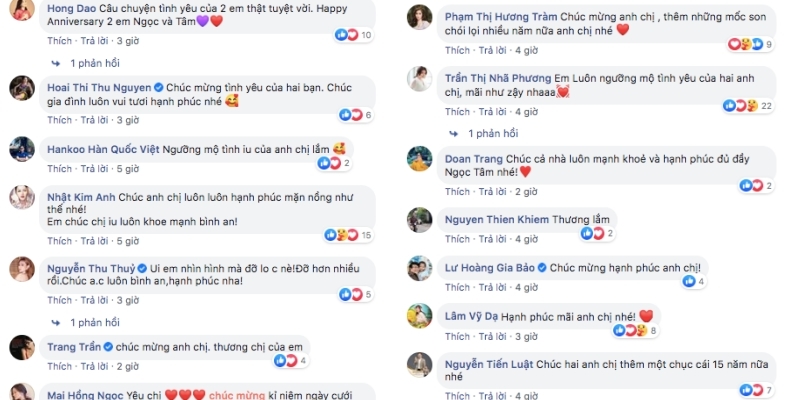The height and width of the screenshot is (400, 800).
Task: Open Nhật Kim Anh's profile name link
Action: [x=81, y=197]
